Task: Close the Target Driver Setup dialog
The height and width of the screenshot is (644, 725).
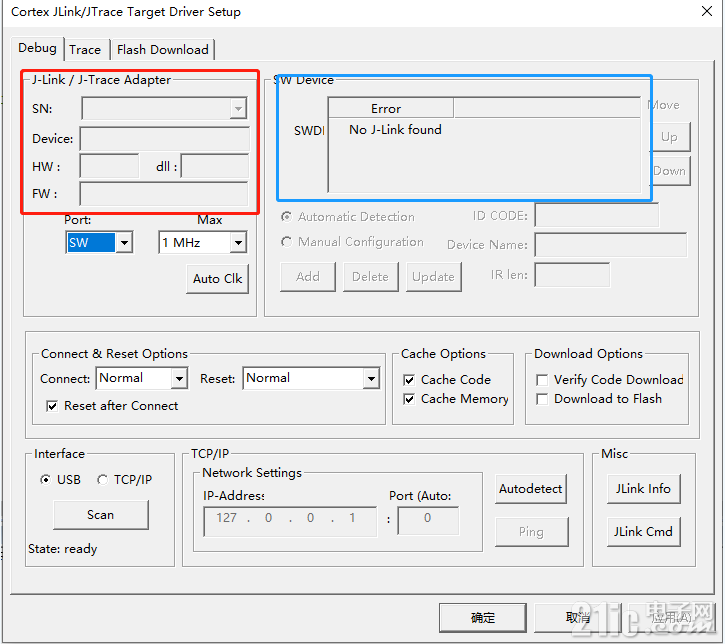Action: pos(707,11)
